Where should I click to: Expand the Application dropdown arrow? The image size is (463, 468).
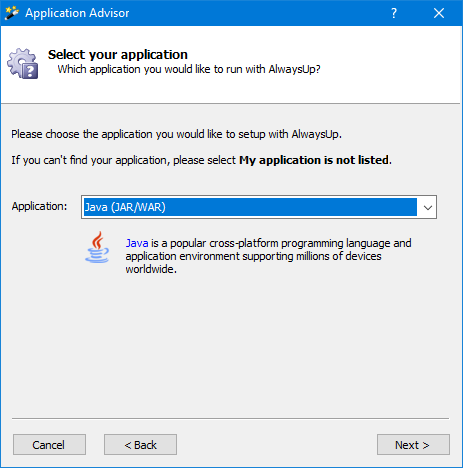[x=428, y=207]
